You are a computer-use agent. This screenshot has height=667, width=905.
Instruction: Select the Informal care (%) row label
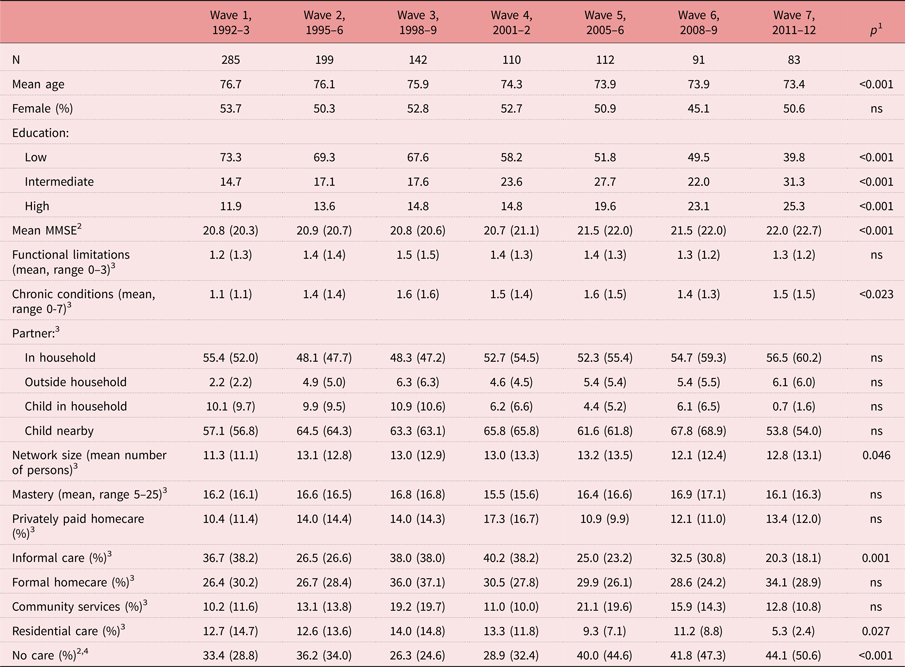60,558
